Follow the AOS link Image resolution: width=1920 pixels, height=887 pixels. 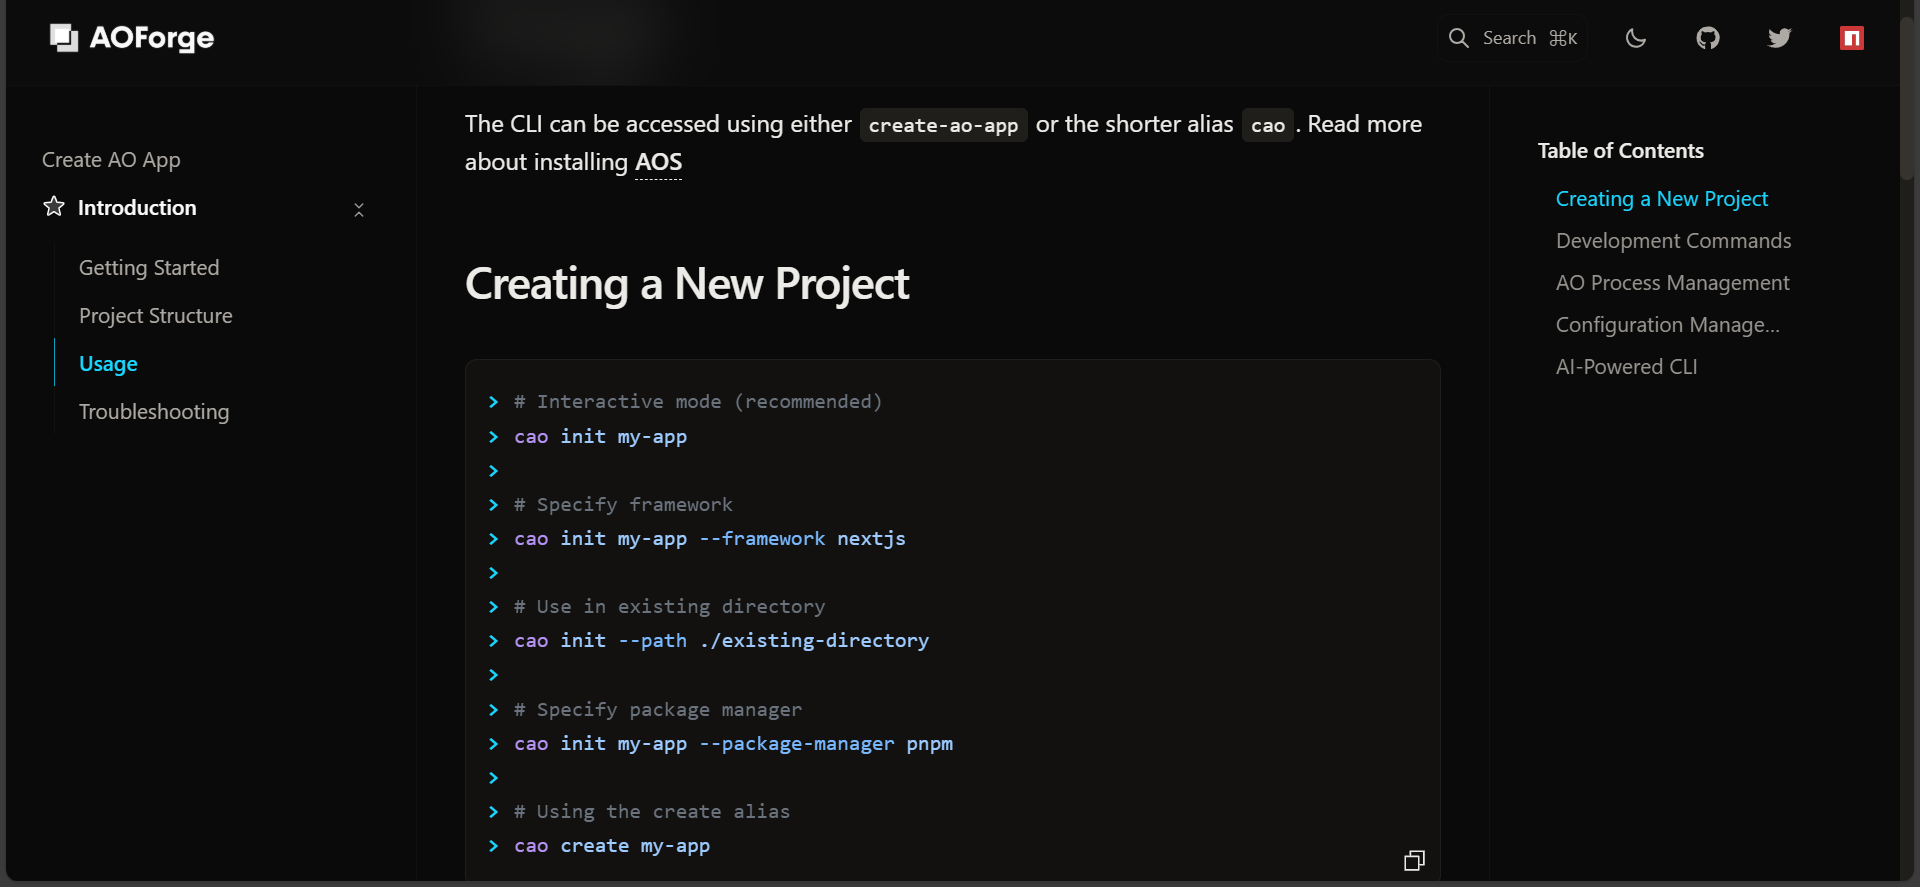[658, 162]
